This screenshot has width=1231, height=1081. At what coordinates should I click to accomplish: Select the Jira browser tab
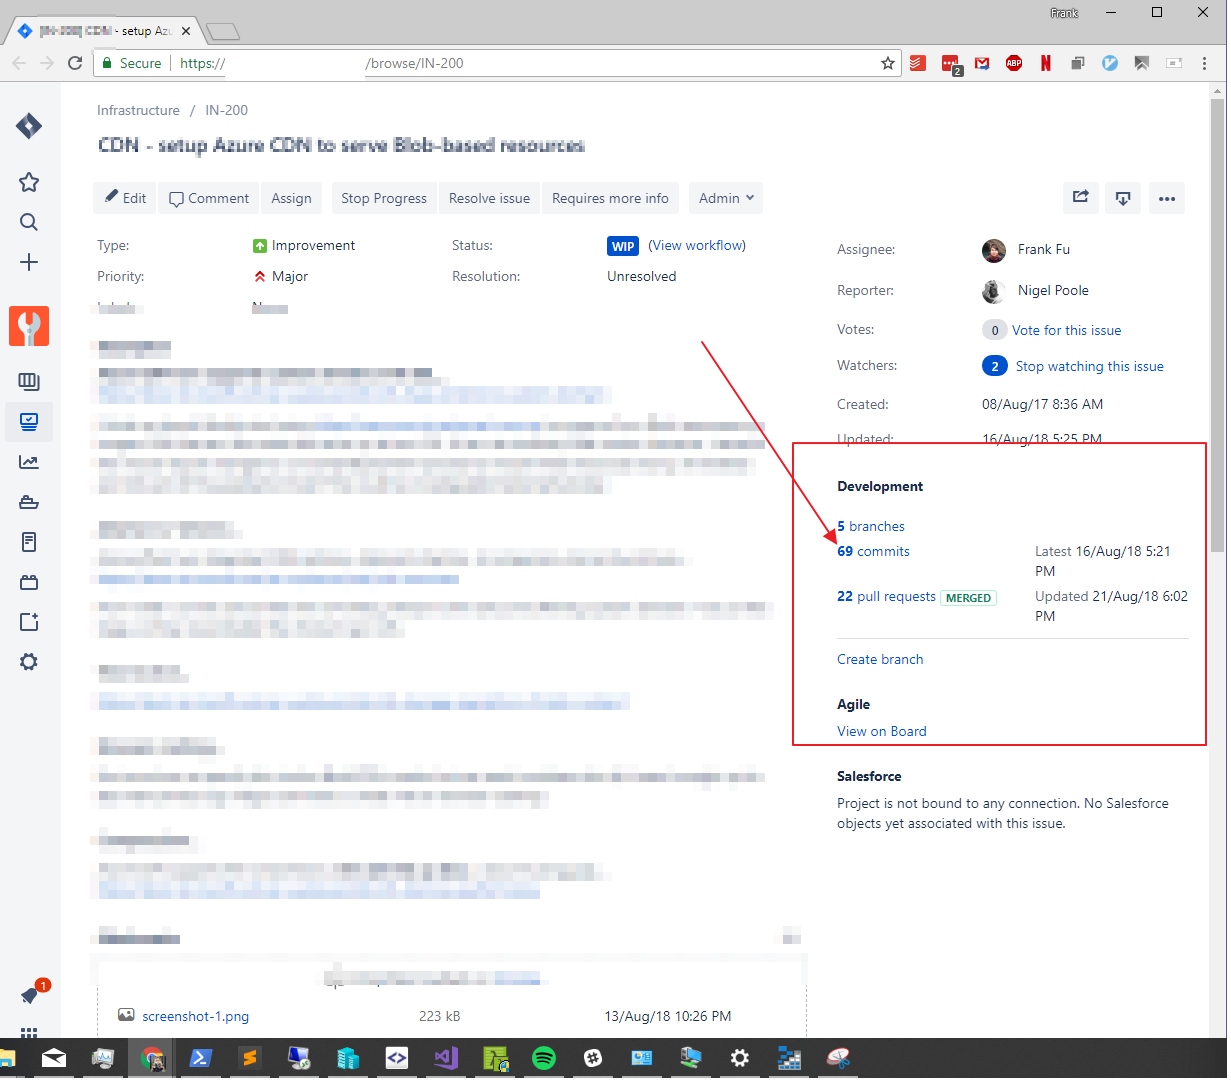103,31
